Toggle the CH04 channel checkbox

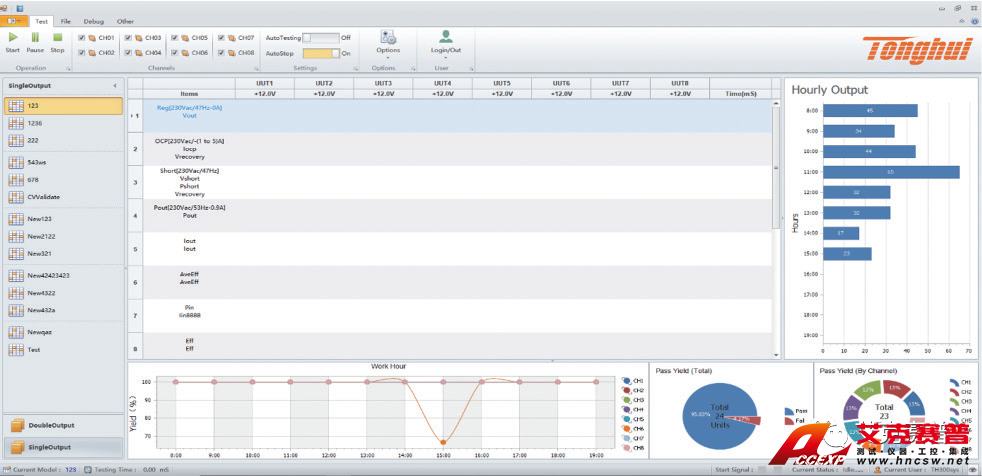[128, 53]
